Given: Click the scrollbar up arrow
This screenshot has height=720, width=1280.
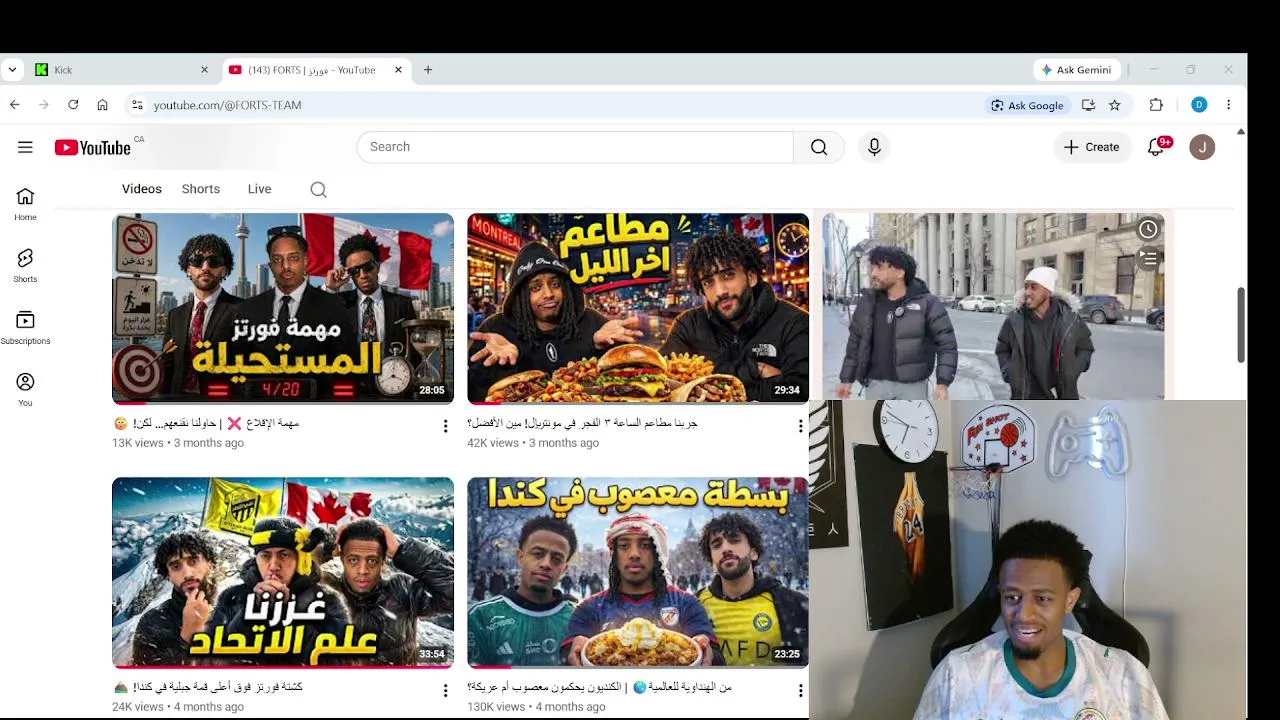Looking at the screenshot, I should point(1241,132).
